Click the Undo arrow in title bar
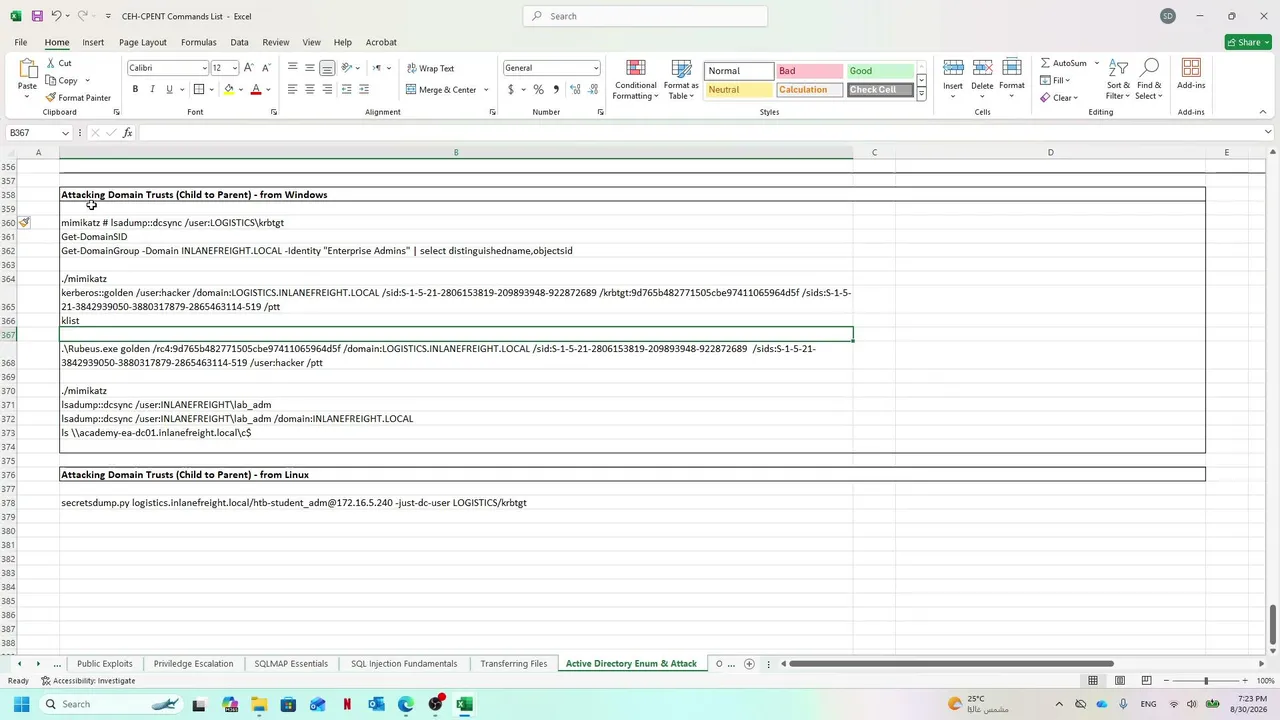1280x720 pixels. (57, 16)
